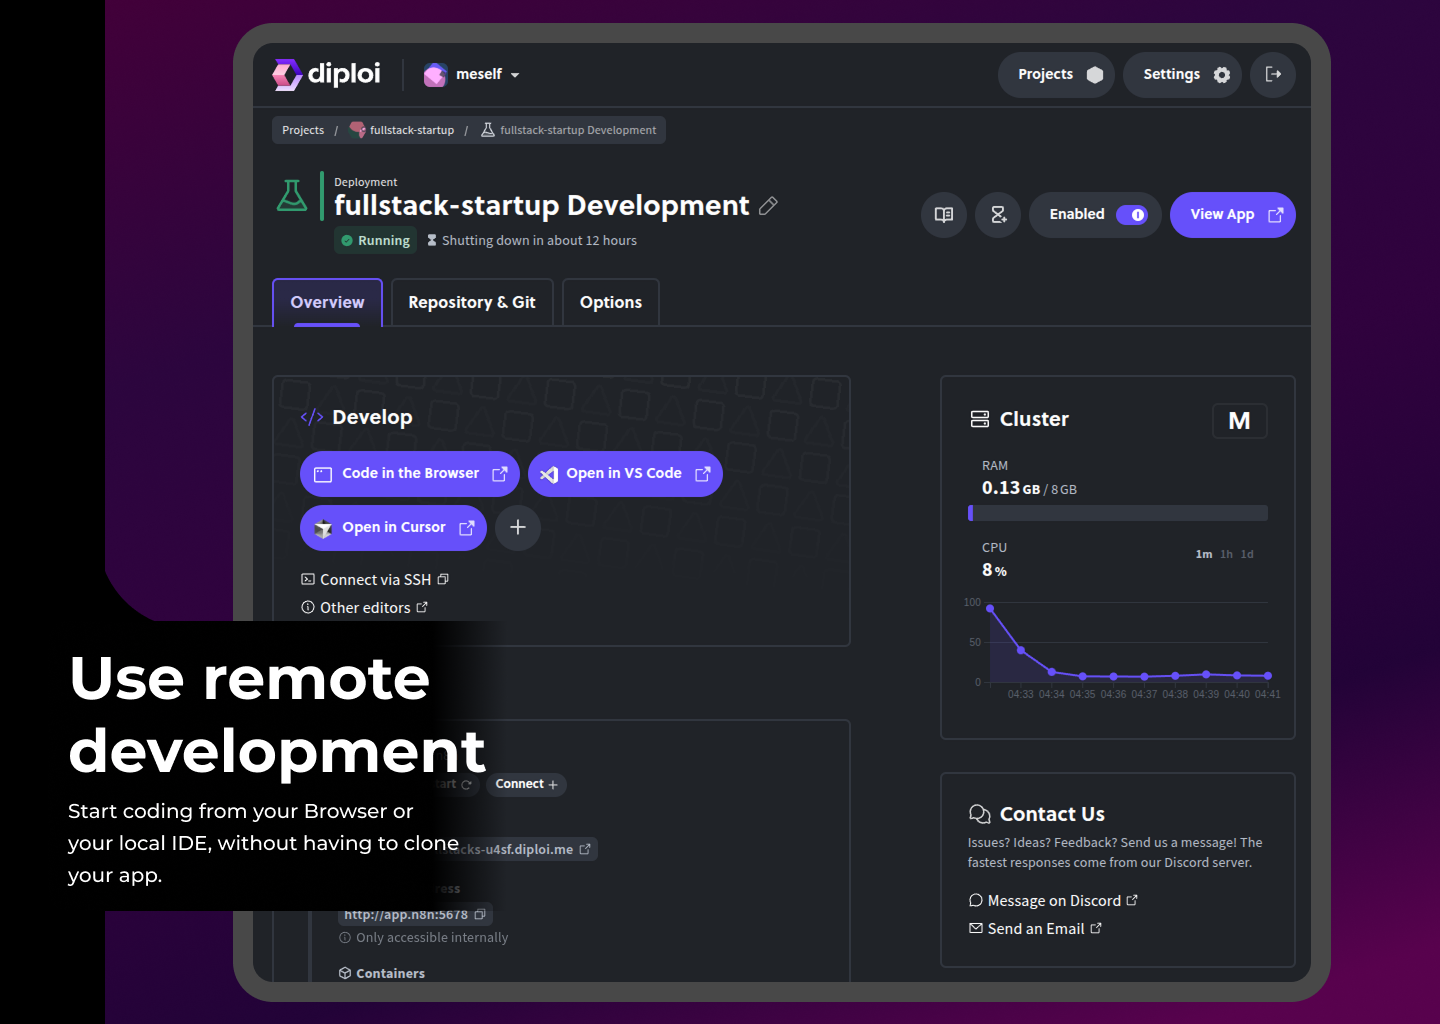Open Settings from the top bar
This screenshot has width=1440, height=1024.
pyautogui.click(x=1182, y=74)
